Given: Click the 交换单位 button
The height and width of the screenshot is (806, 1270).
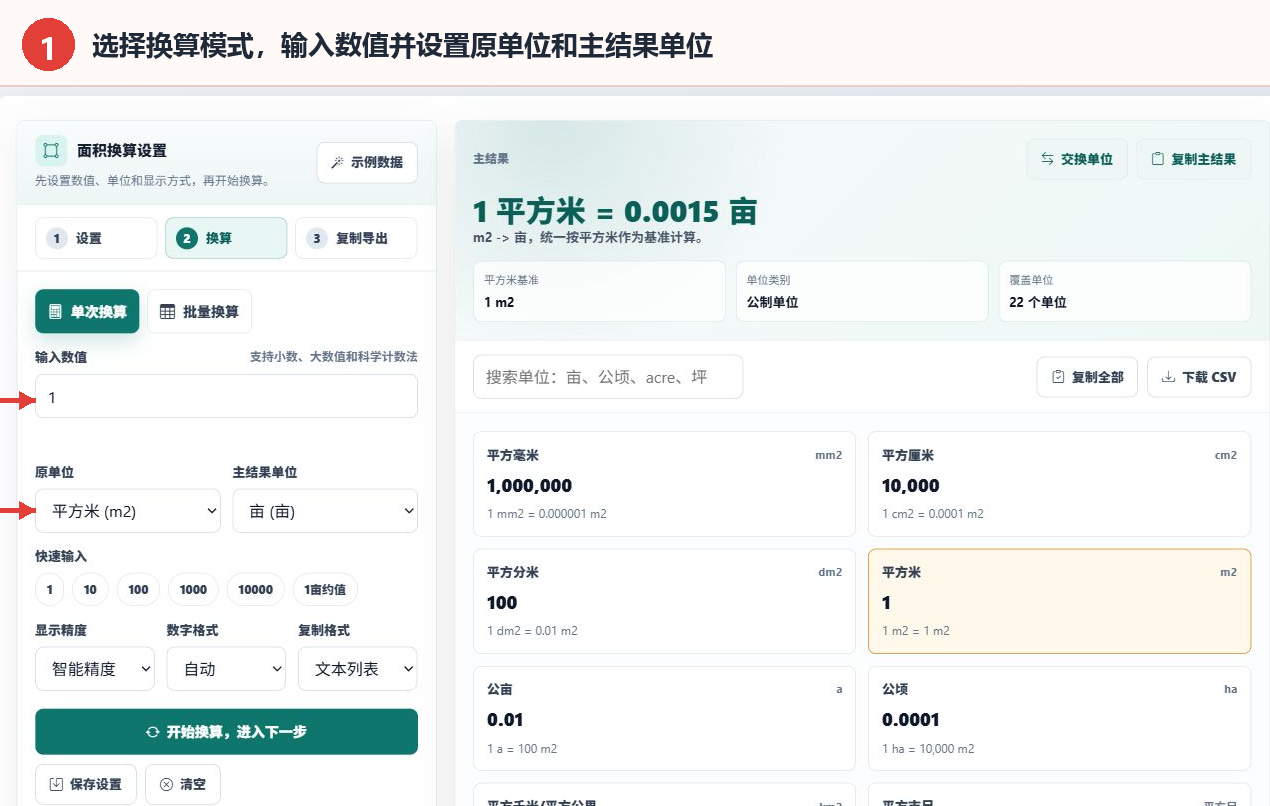Looking at the screenshot, I should pyautogui.click(x=1077, y=159).
